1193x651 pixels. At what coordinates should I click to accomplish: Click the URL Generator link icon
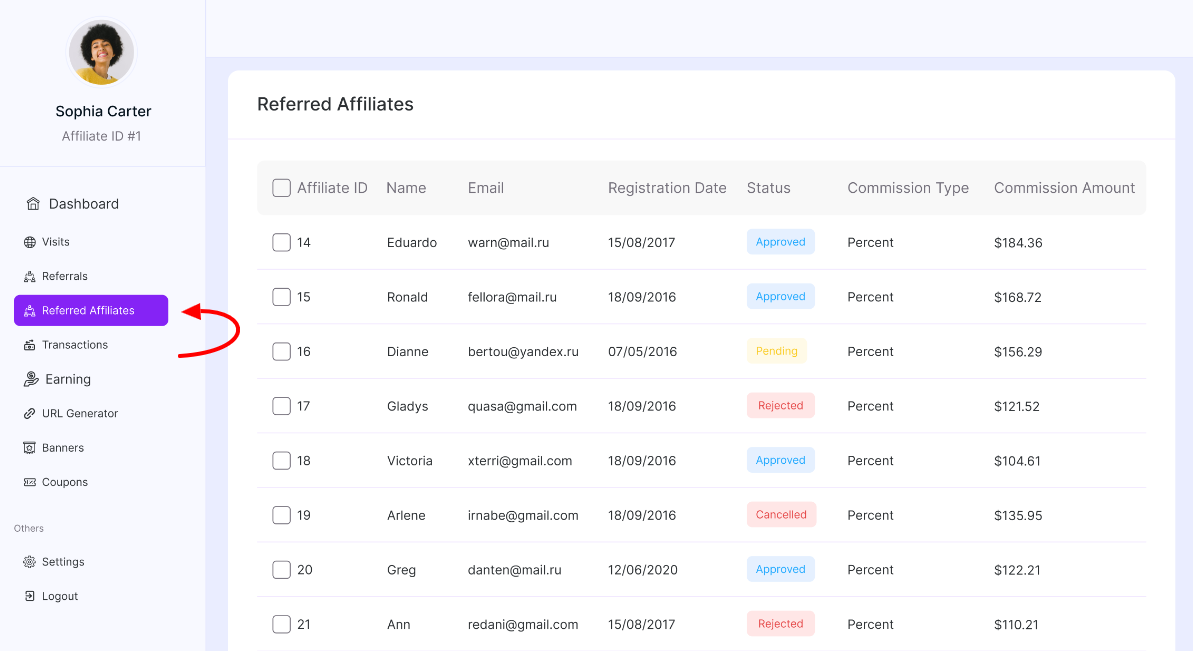point(30,414)
